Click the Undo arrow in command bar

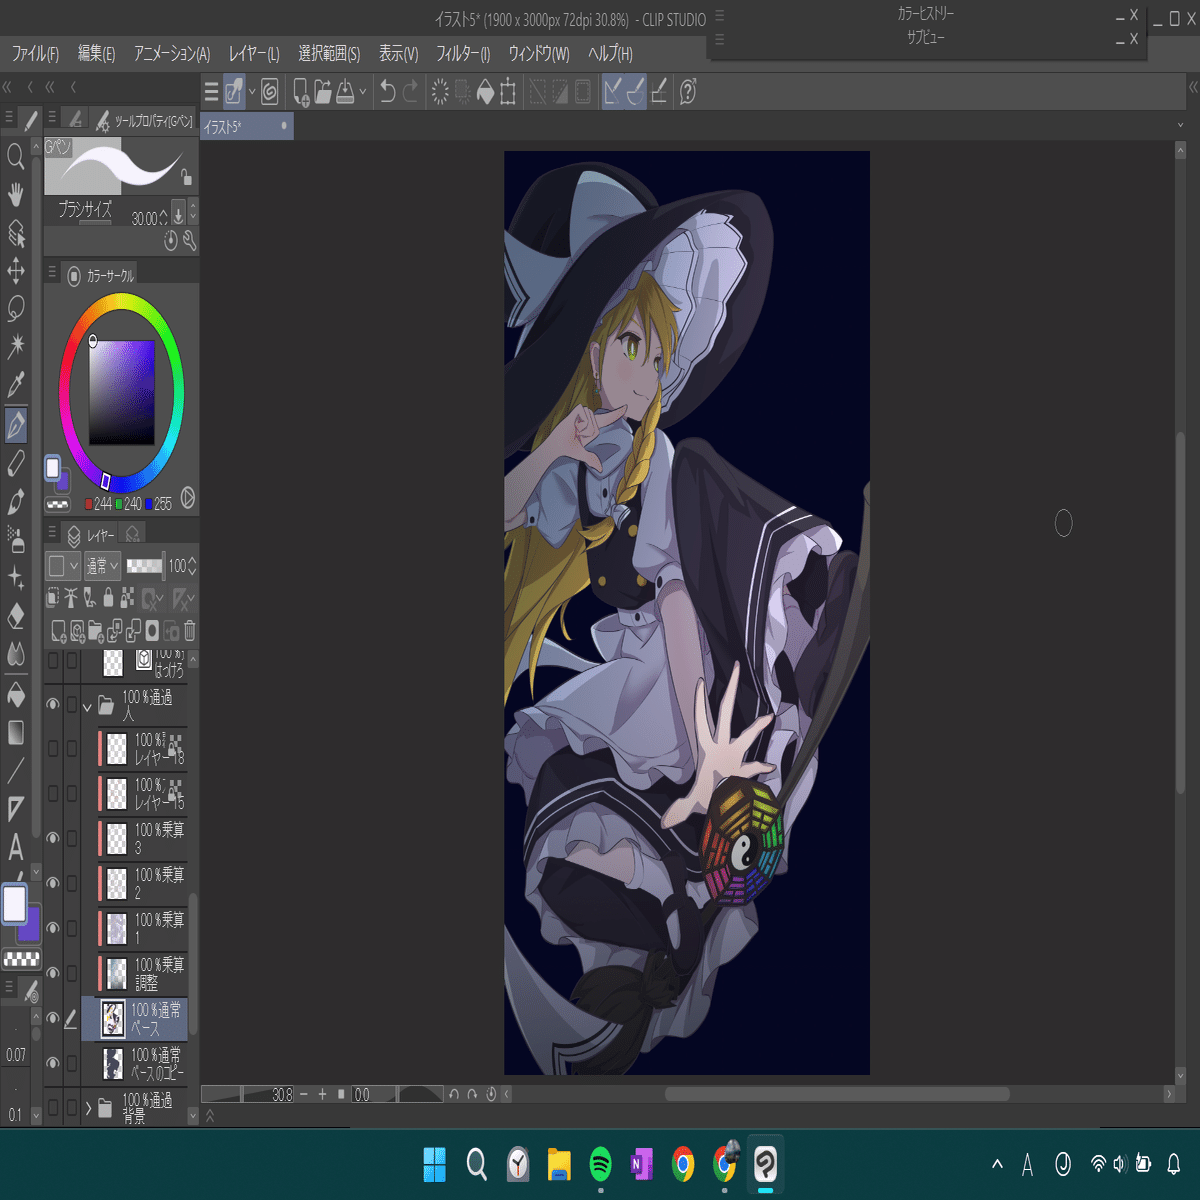point(388,92)
